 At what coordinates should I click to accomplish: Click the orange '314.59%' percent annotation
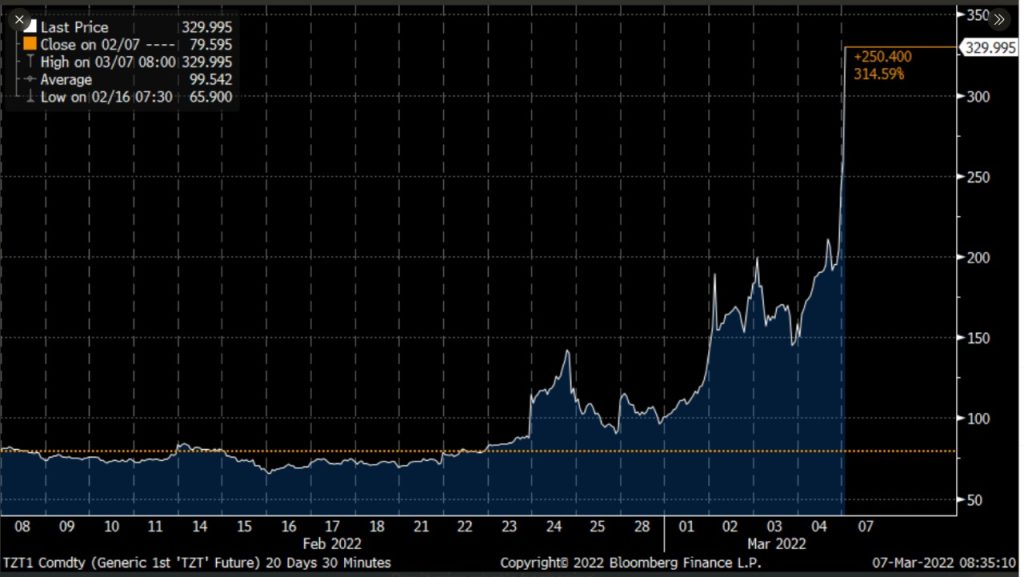(879, 74)
